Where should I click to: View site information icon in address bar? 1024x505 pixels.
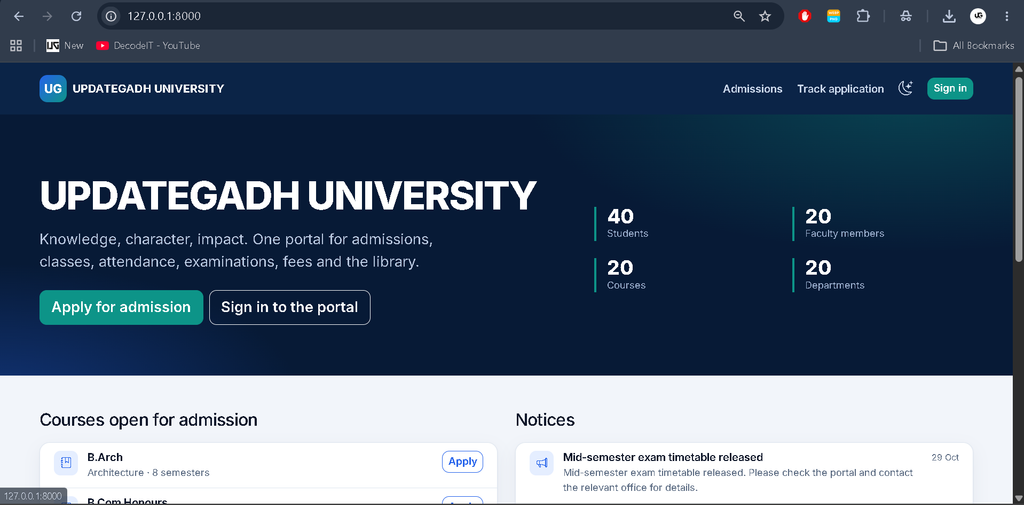coord(111,16)
